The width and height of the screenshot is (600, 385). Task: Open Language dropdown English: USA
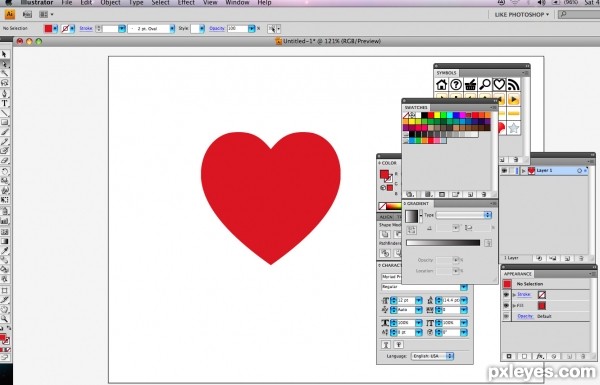click(x=432, y=356)
